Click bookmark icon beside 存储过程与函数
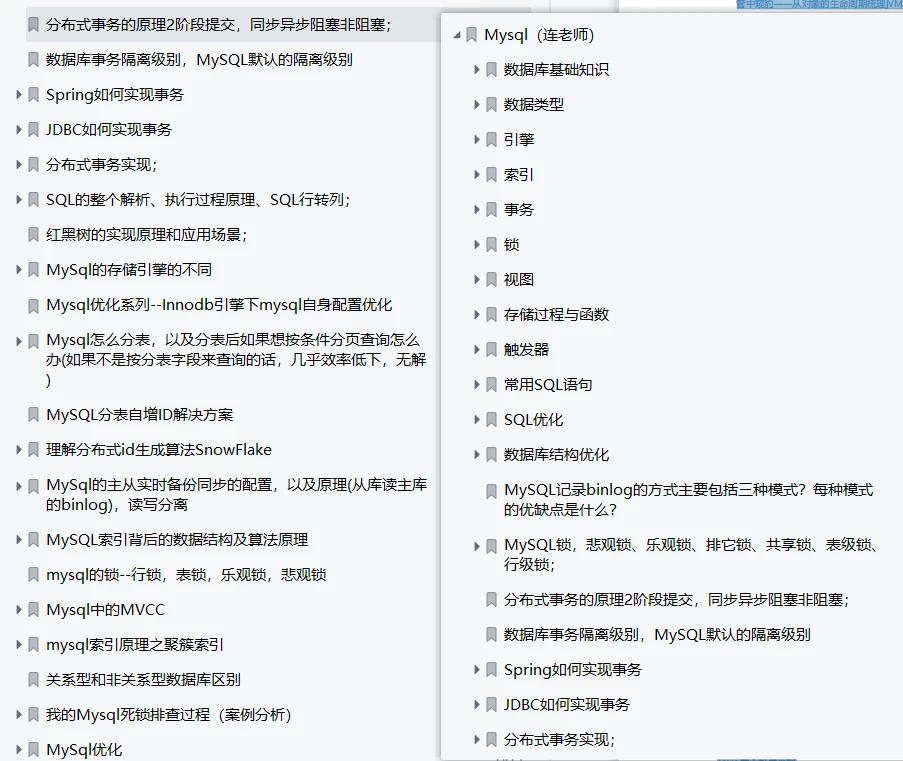Screen dimensions: 903x761 point(491,315)
